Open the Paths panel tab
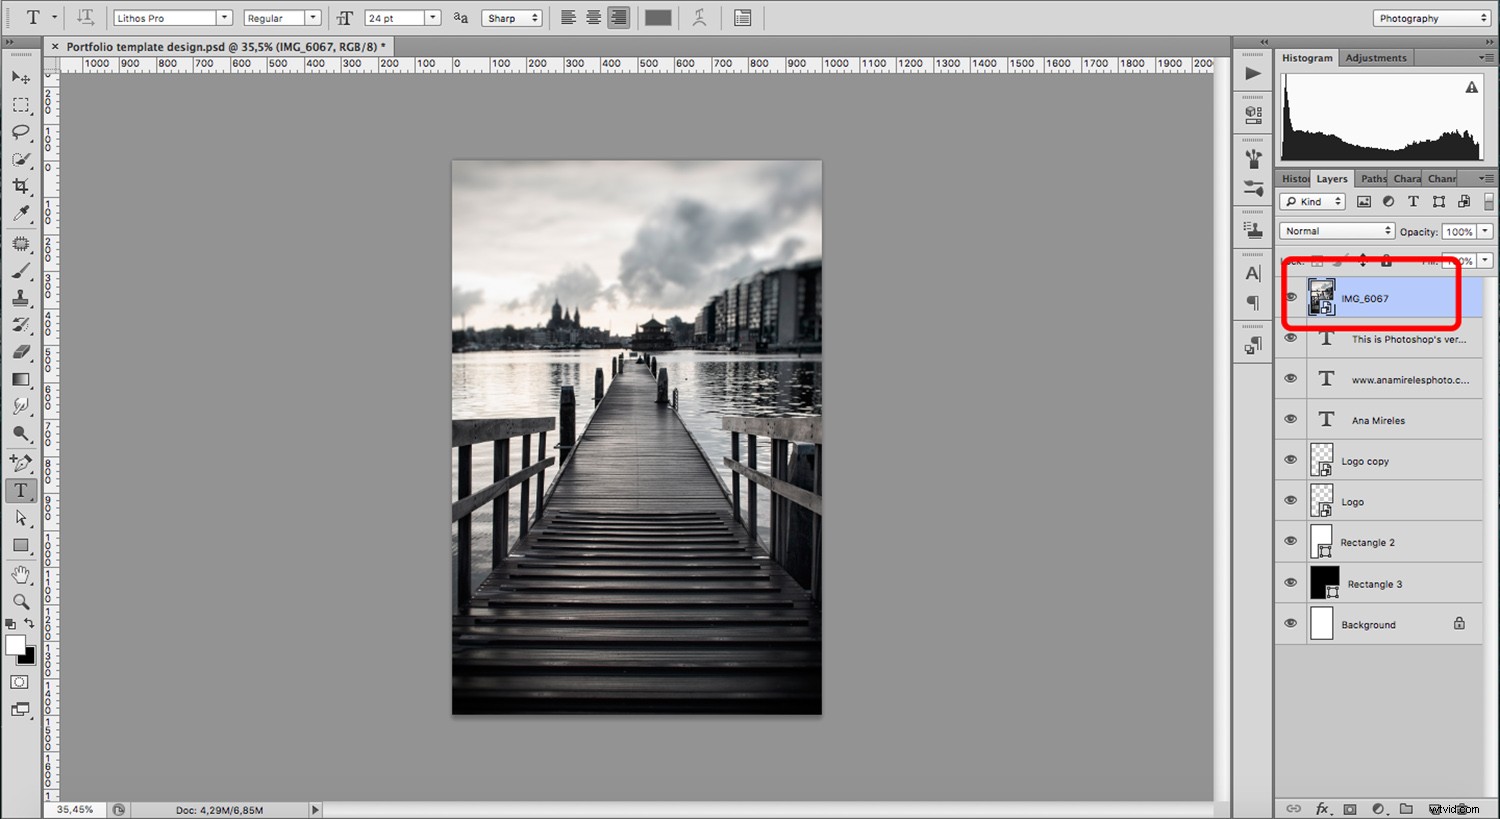 point(1372,178)
